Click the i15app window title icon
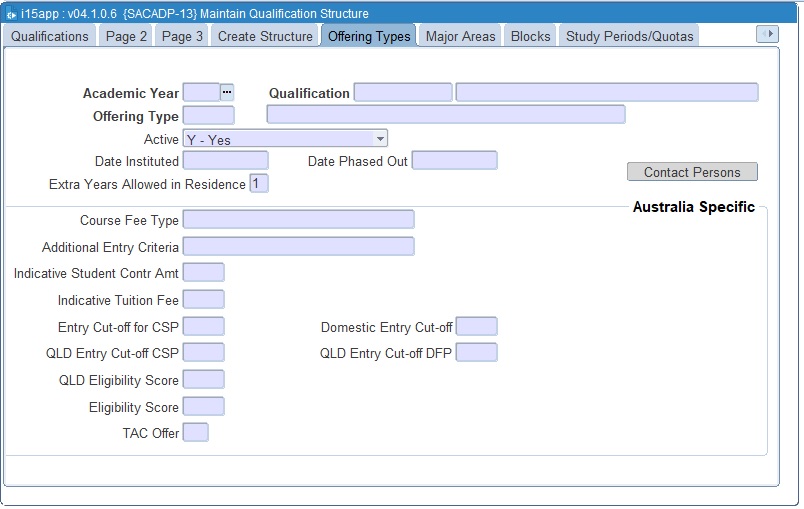 11,14
